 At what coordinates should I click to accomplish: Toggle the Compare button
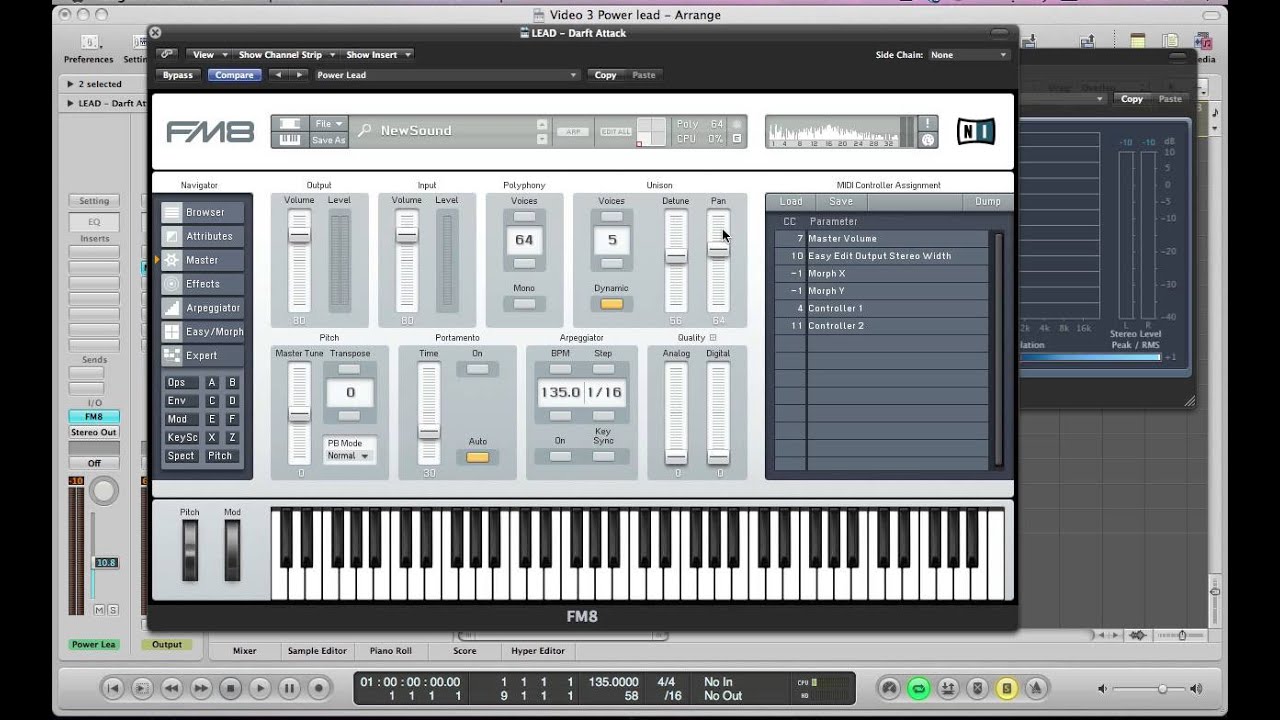tap(235, 75)
